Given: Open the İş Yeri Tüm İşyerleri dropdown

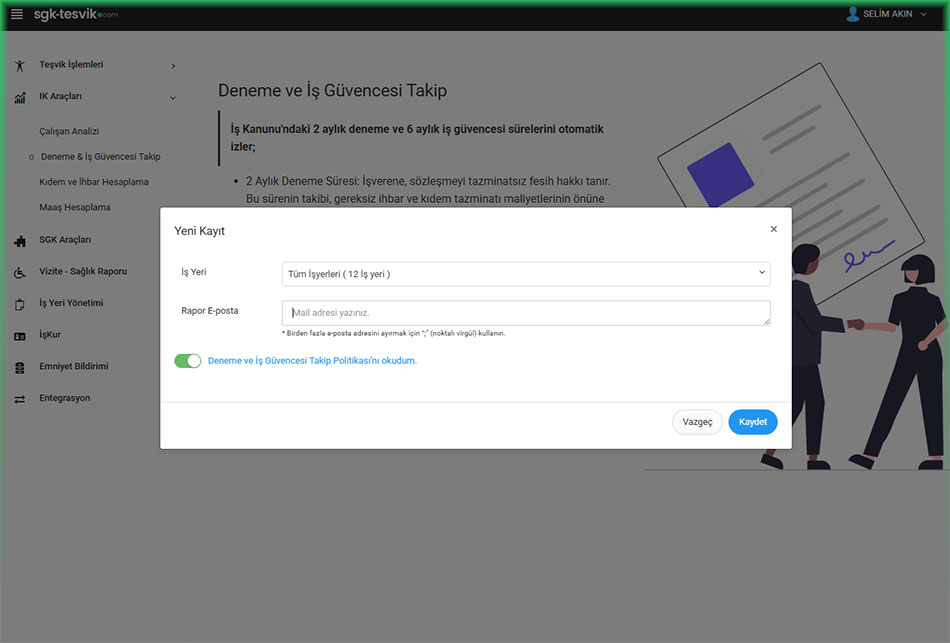Looking at the screenshot, I should 526,274.
